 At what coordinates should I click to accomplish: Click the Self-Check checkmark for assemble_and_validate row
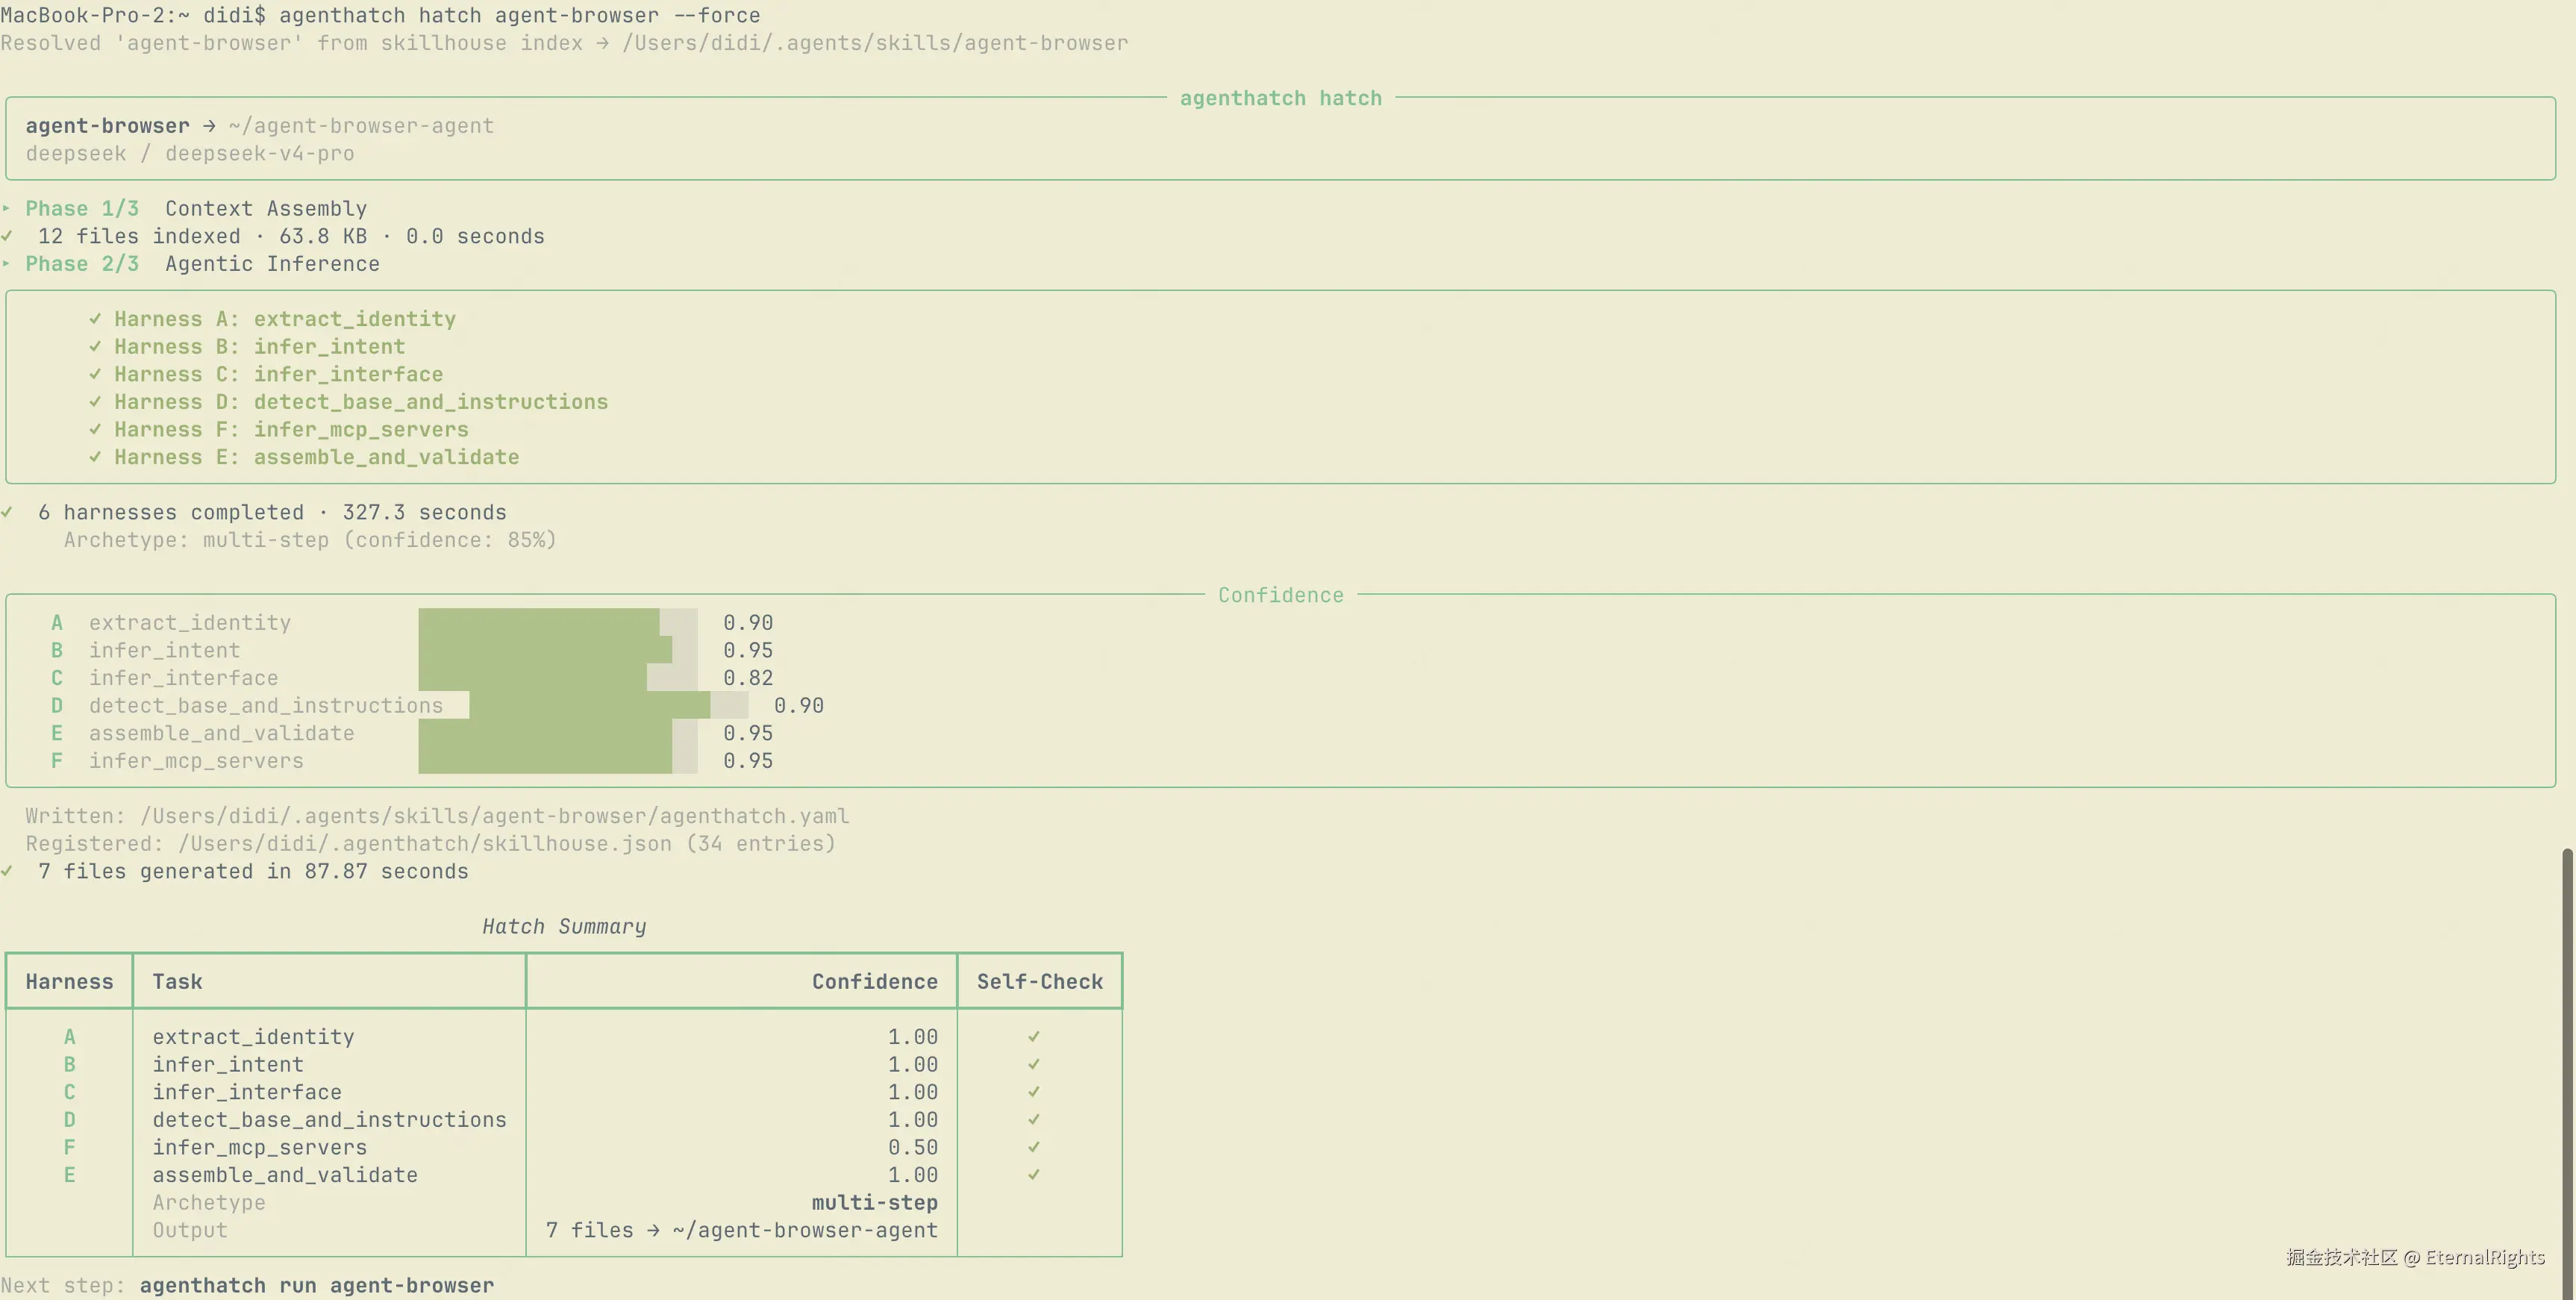point(1034,1175)
